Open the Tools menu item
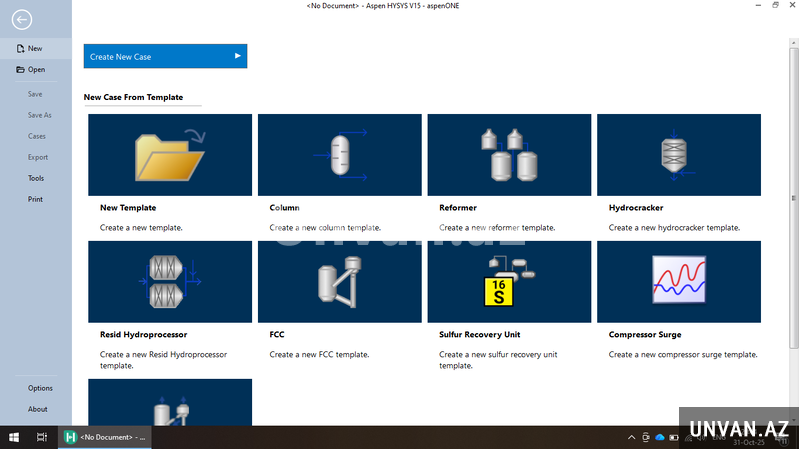Screen dimensions: 799x449 36,178
